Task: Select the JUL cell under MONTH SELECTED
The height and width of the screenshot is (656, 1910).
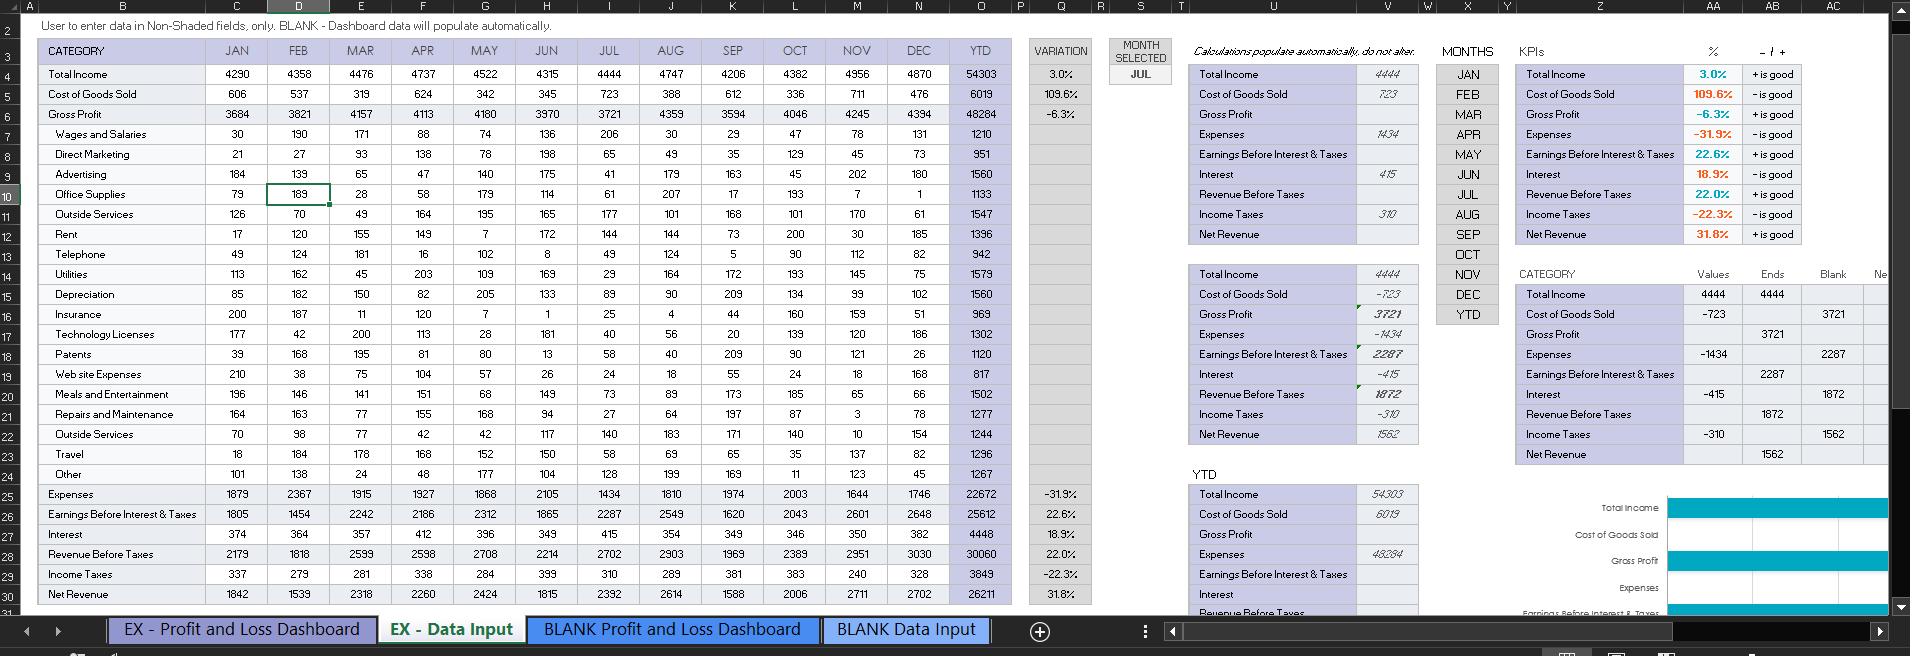Action: coord(1140,75)
